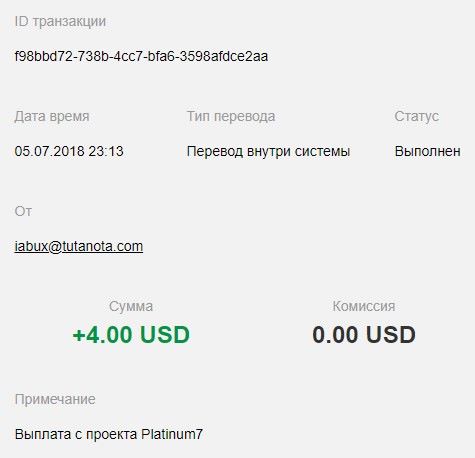Screen dimensions: 475x458
Task: Click the word Platinum7 in note
Action: click(172, 434)
